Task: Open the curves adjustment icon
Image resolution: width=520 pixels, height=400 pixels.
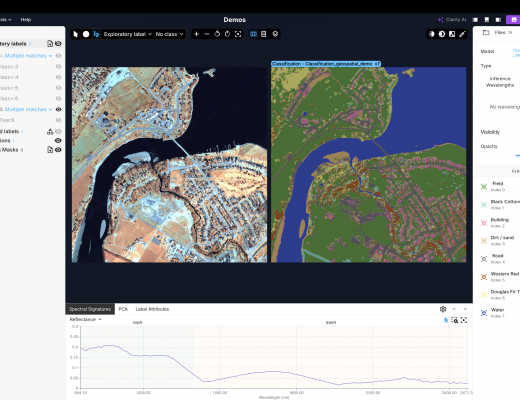Action: click(452, 34)
